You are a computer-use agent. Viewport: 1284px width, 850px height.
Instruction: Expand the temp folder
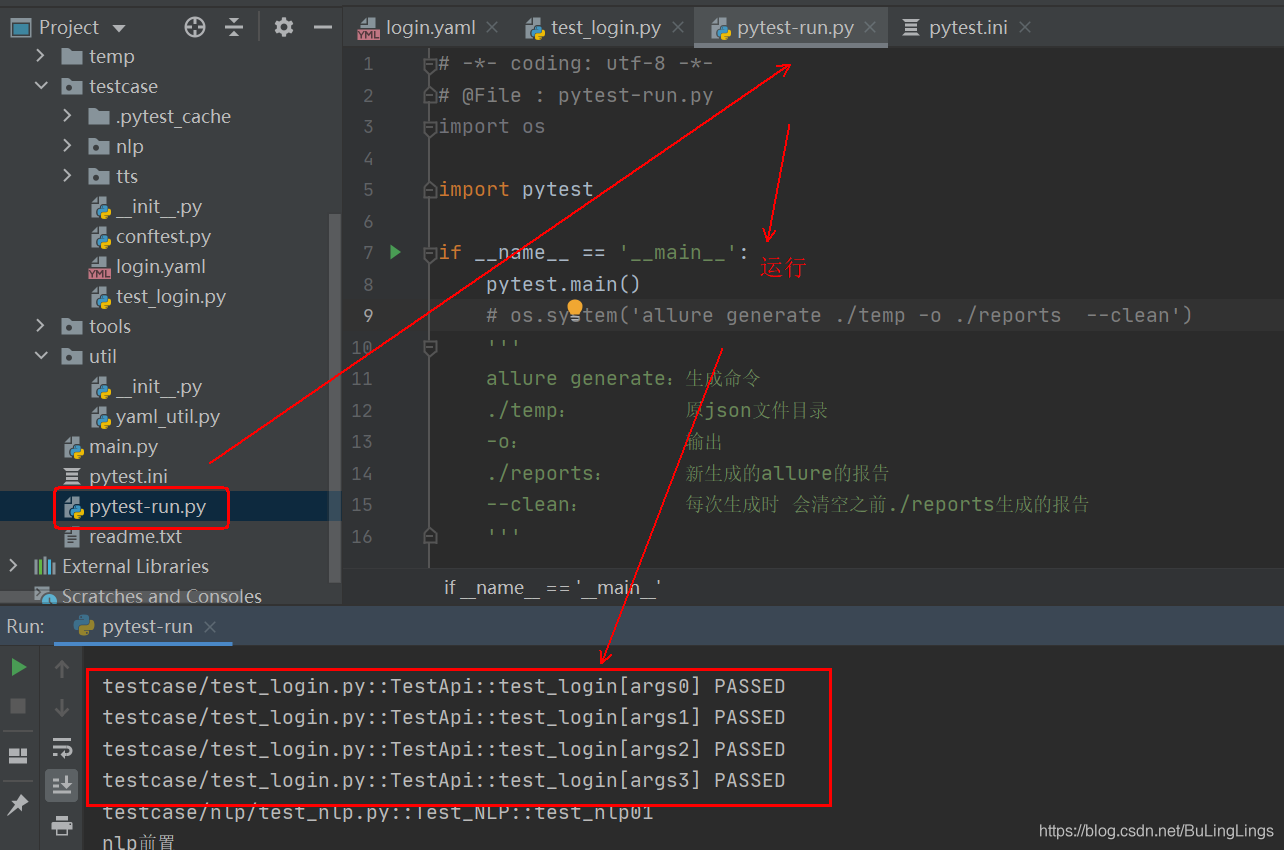(40, 56)
